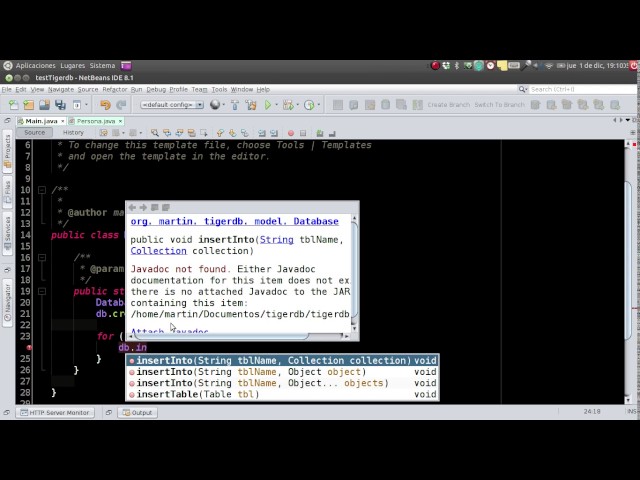Click Stop Macro Recording icon
This screenshot has width=640, height=480.
[x=303, y=133]
